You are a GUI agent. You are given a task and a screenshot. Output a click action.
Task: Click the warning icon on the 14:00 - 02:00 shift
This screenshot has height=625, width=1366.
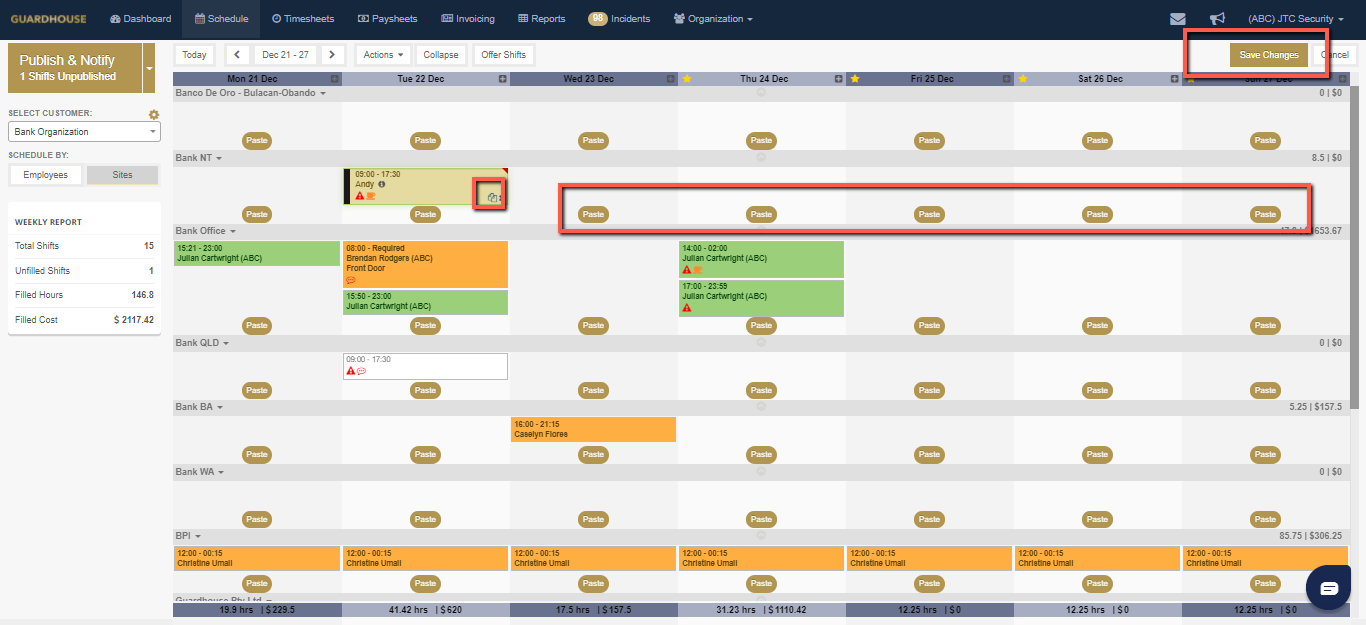(x=687, y=269)
